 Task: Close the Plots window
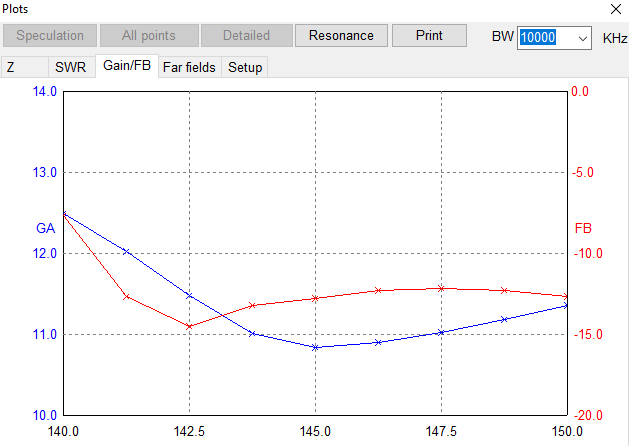click(x=614, y=8)
